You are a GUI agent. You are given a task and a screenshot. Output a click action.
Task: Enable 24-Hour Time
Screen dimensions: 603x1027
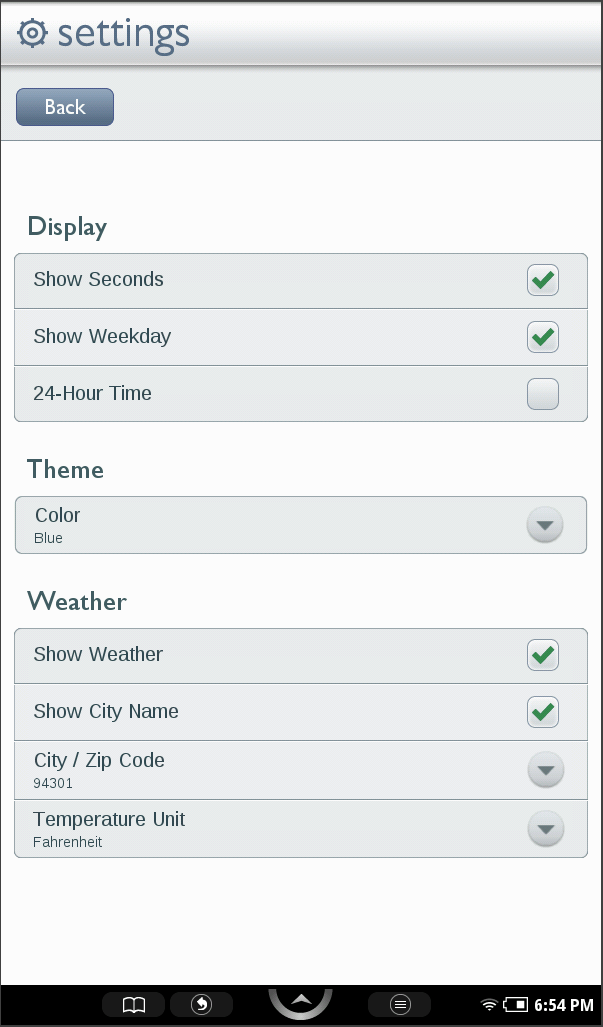[x=543, y=393]
